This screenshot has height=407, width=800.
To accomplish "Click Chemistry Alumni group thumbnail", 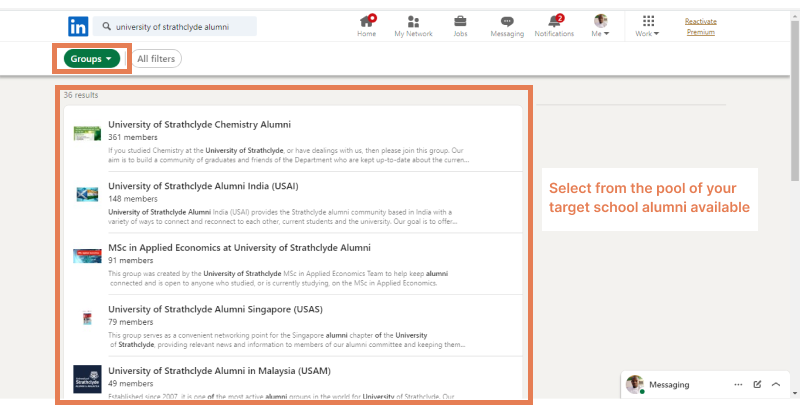I will click(x=87, y=134).
